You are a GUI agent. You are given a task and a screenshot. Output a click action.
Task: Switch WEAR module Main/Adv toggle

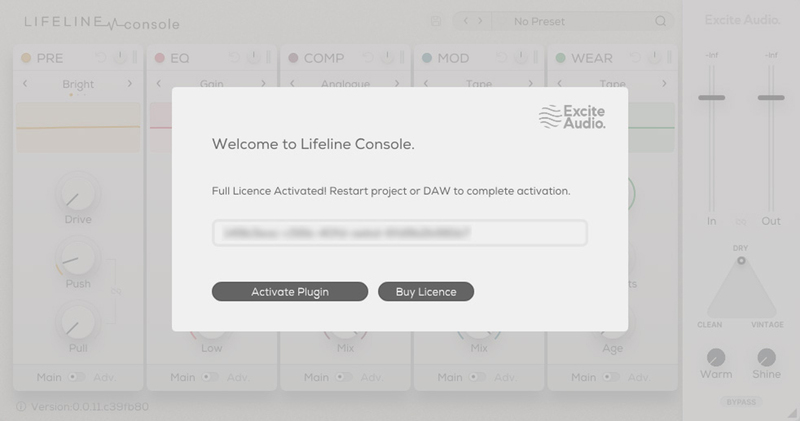(x=611, y=377)
